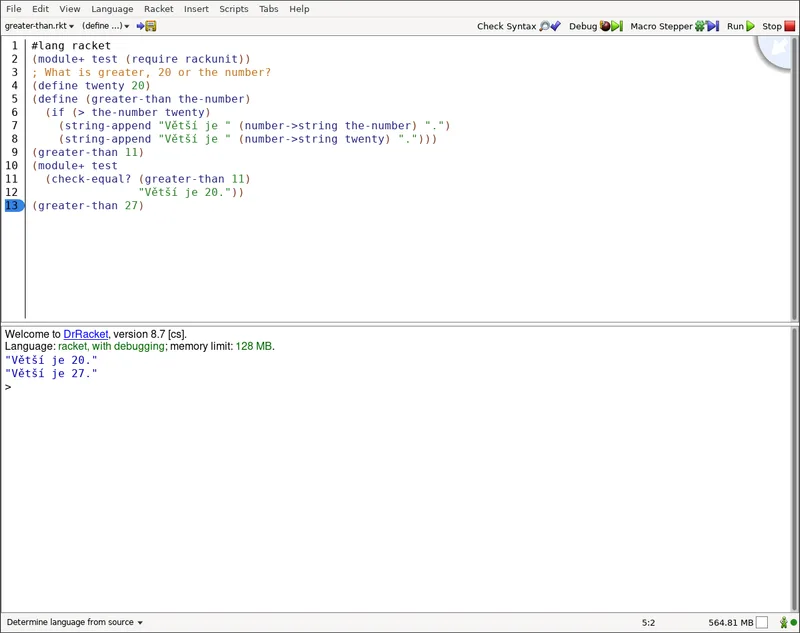Open the Help menu
The image size is (800, 633).
299,9
